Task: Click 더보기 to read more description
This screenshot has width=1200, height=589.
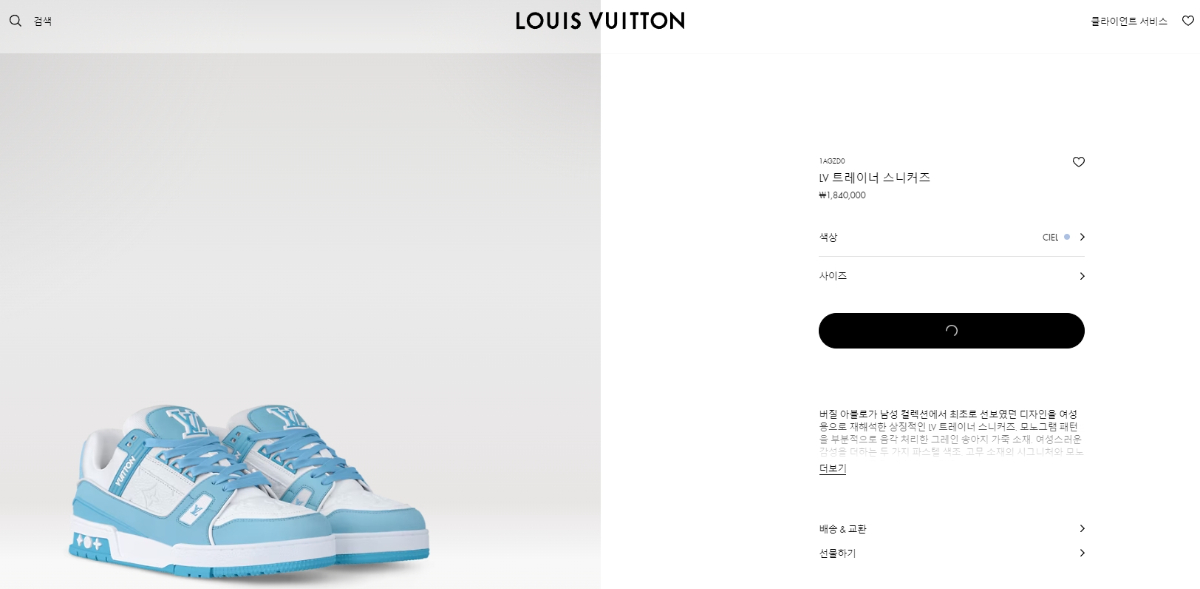Action: click(832, 469)
